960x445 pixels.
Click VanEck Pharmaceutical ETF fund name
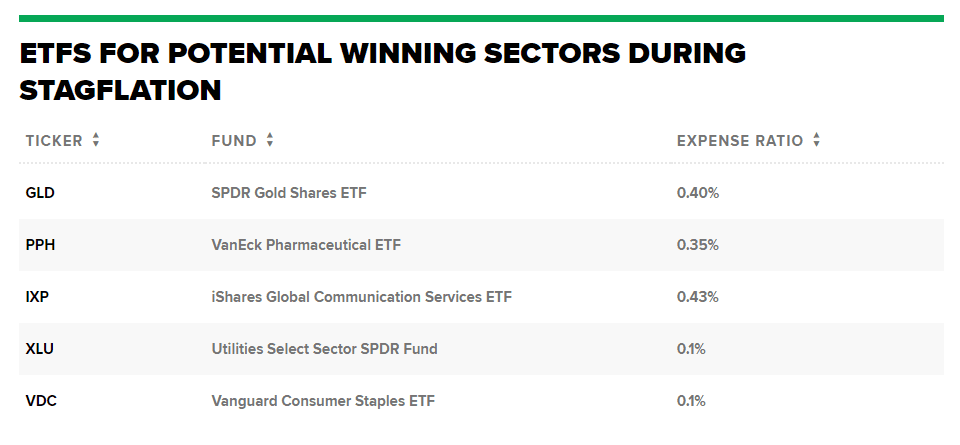(x=306, y=245)
